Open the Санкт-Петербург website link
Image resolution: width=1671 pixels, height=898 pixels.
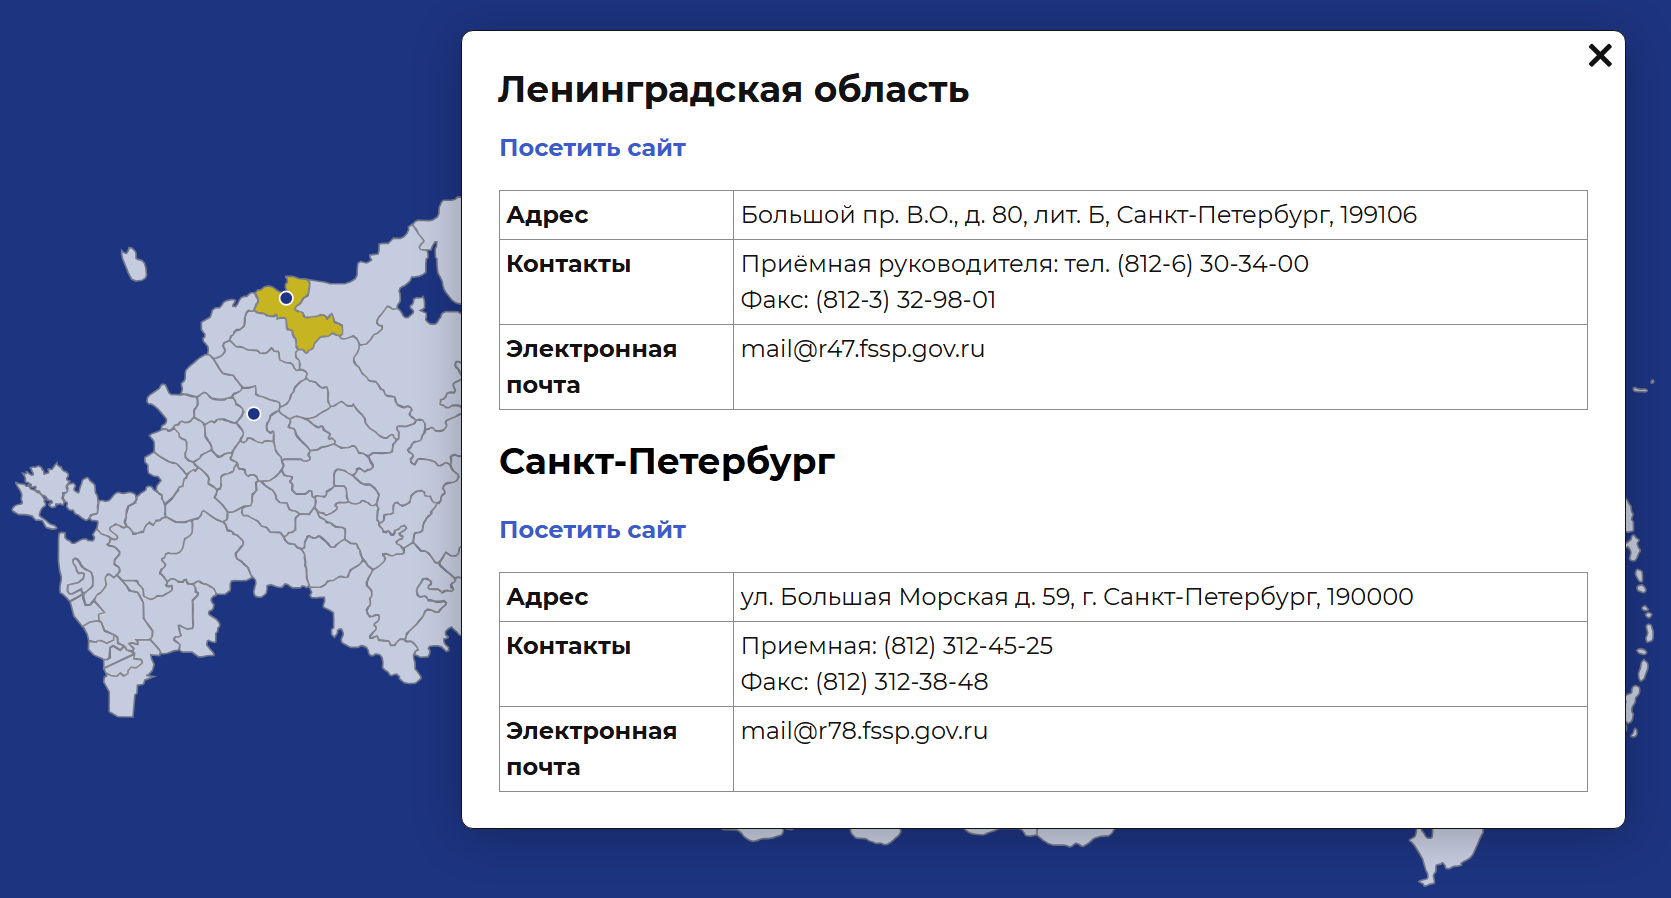click(x=592, y=530)
